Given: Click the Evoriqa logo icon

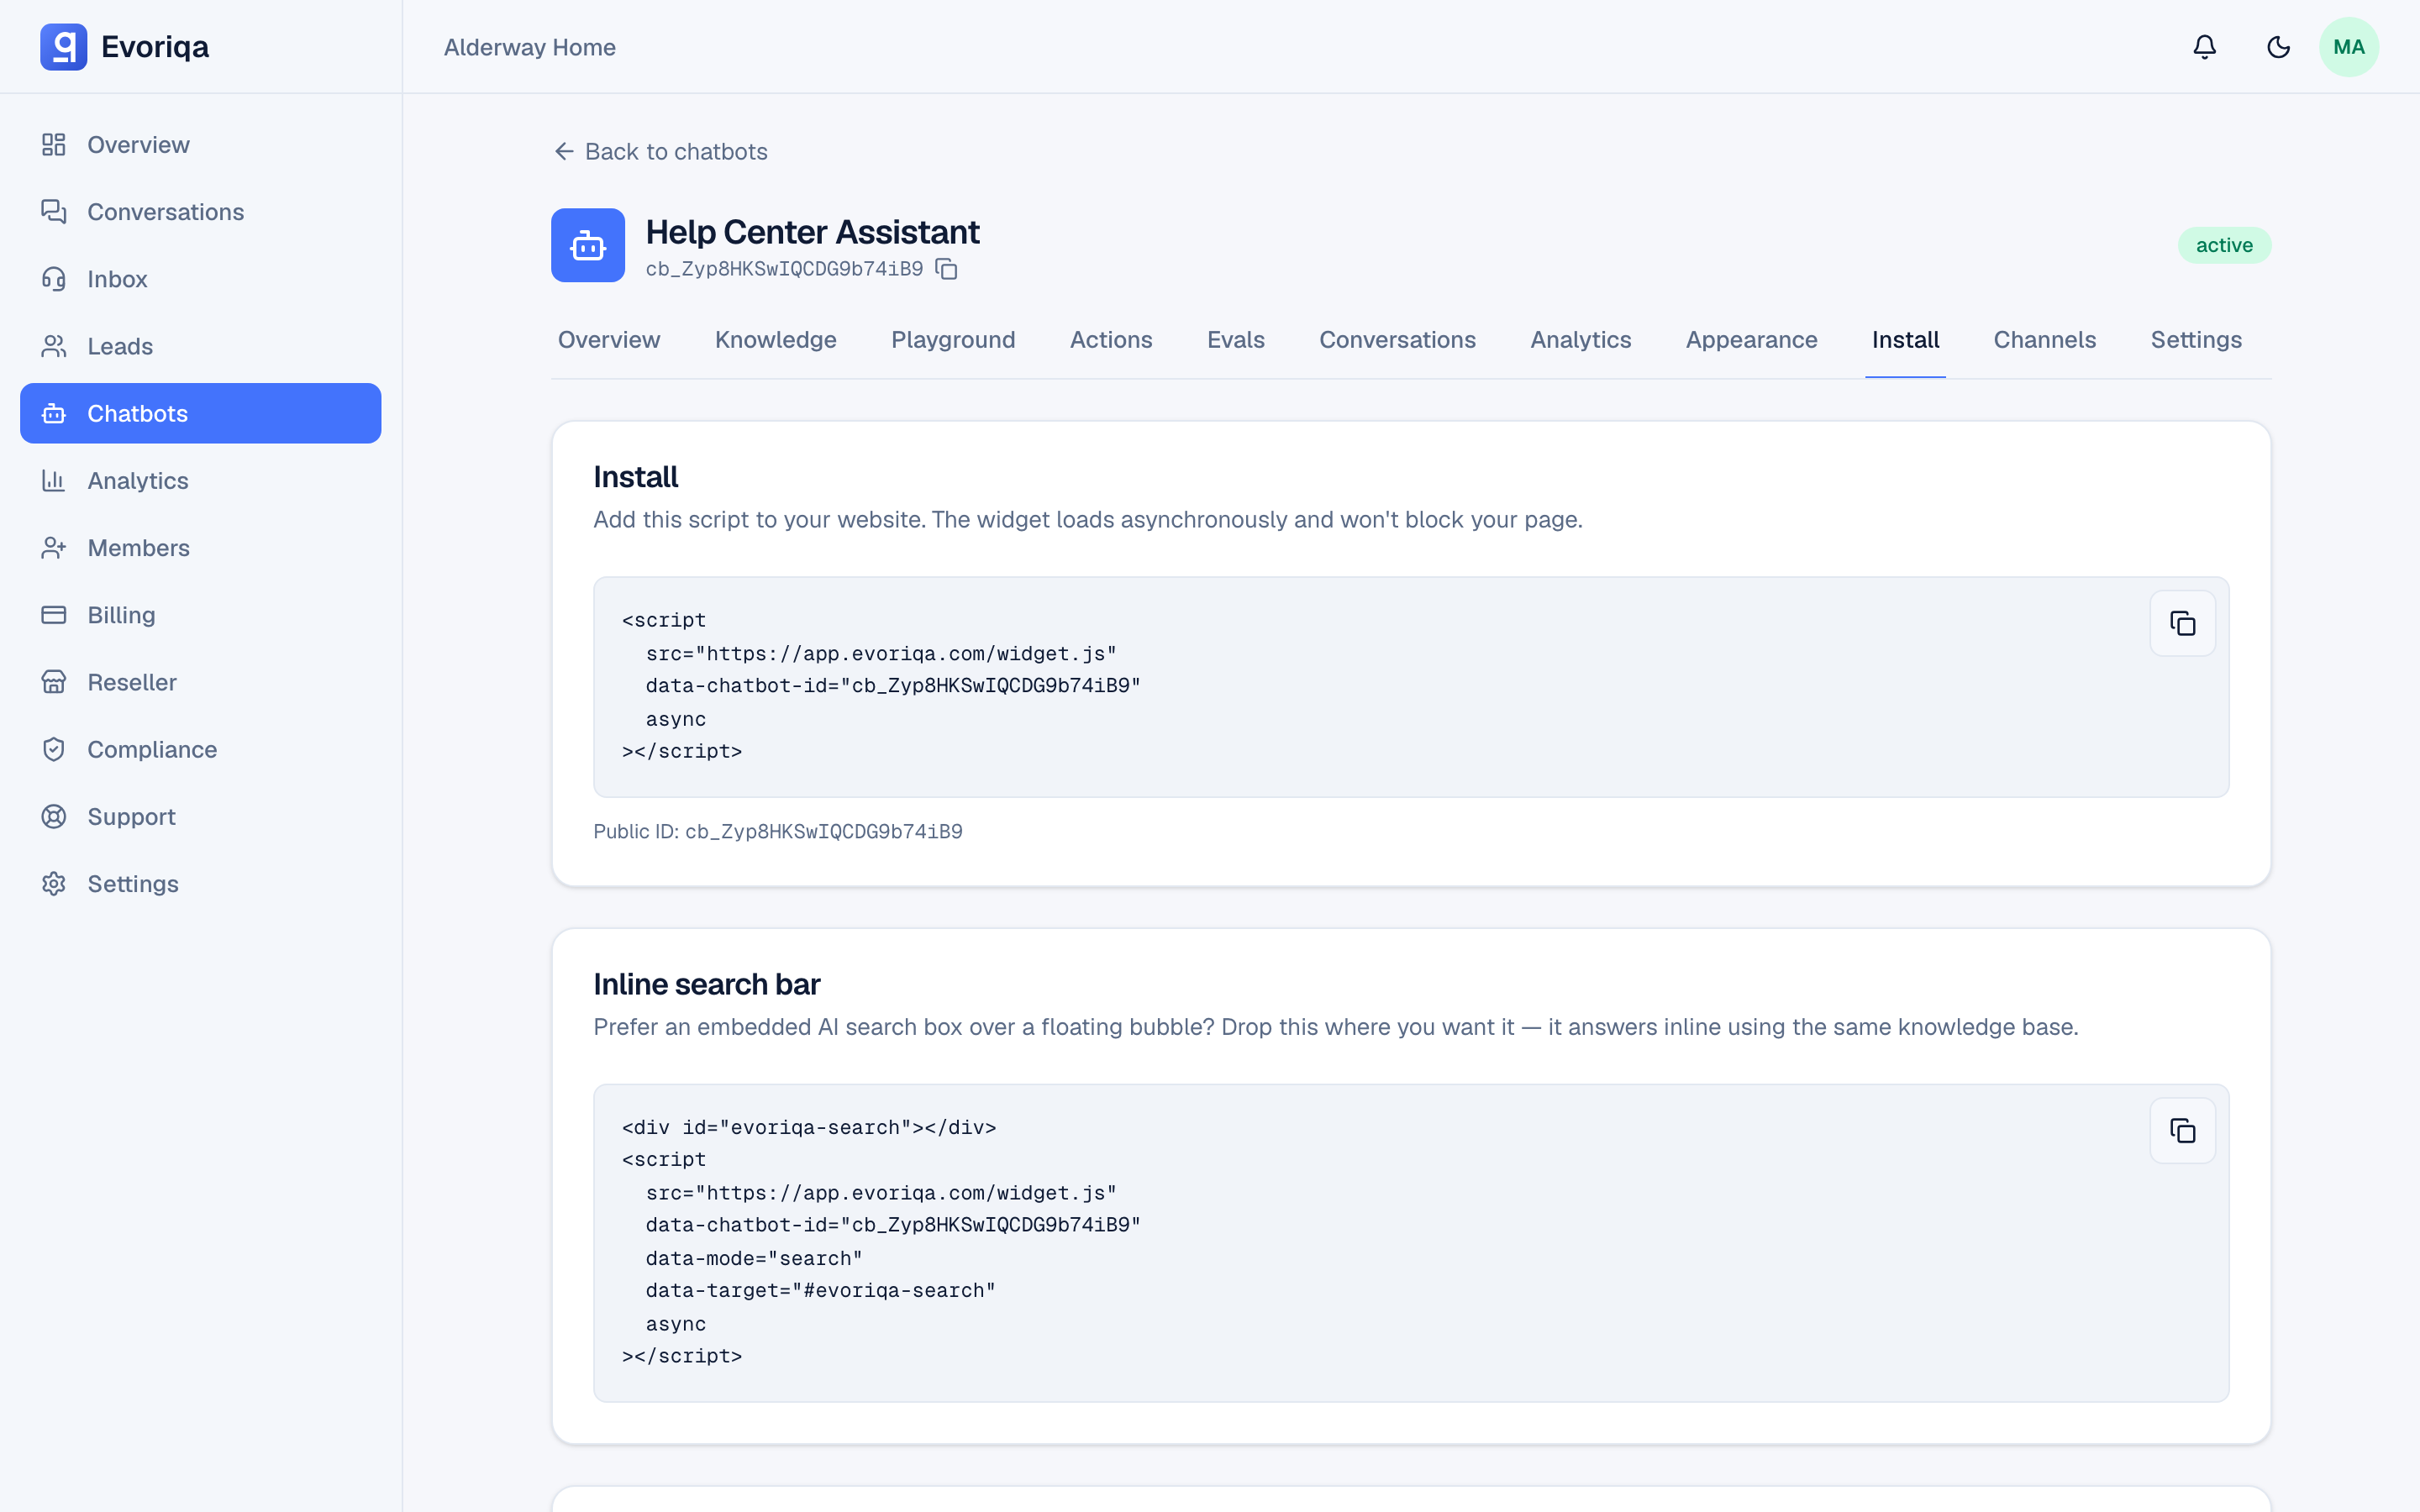Looking at the screenshot, I should pyautogui.click(x=63, y=47).
